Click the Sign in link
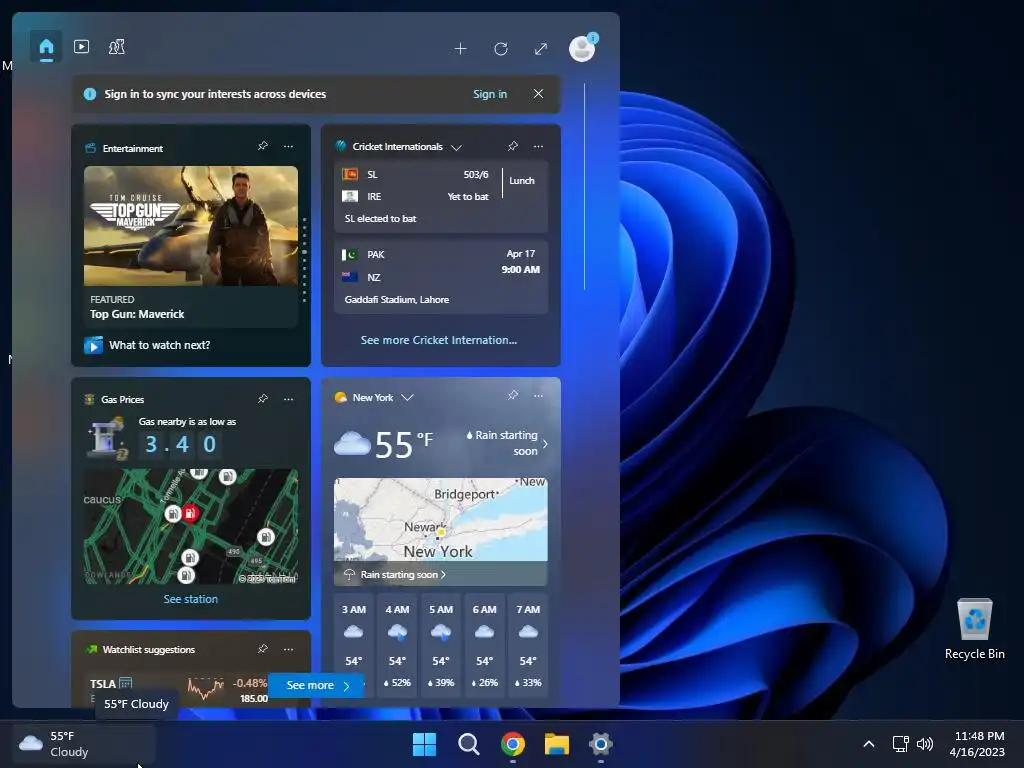The image size is (1024, 768). click(x=490, y=94)
